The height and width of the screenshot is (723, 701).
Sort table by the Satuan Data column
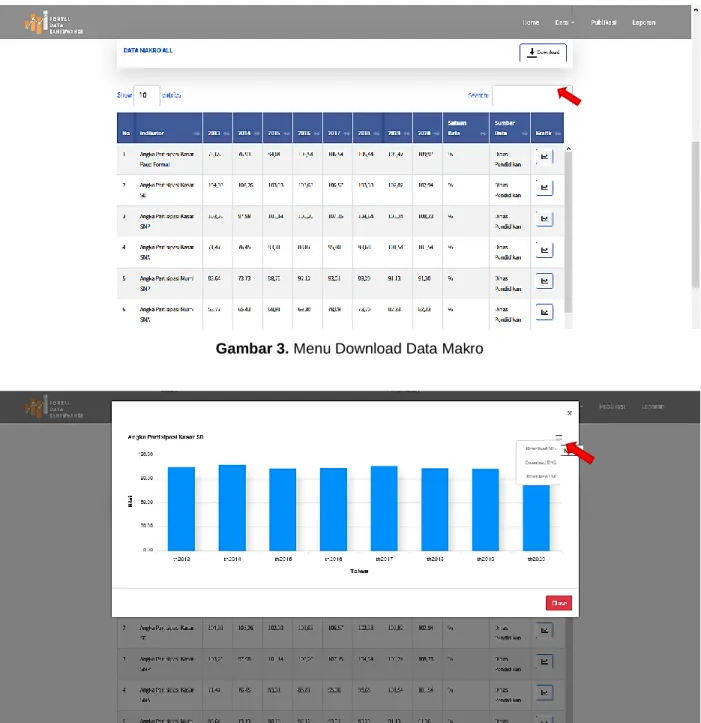466,128
